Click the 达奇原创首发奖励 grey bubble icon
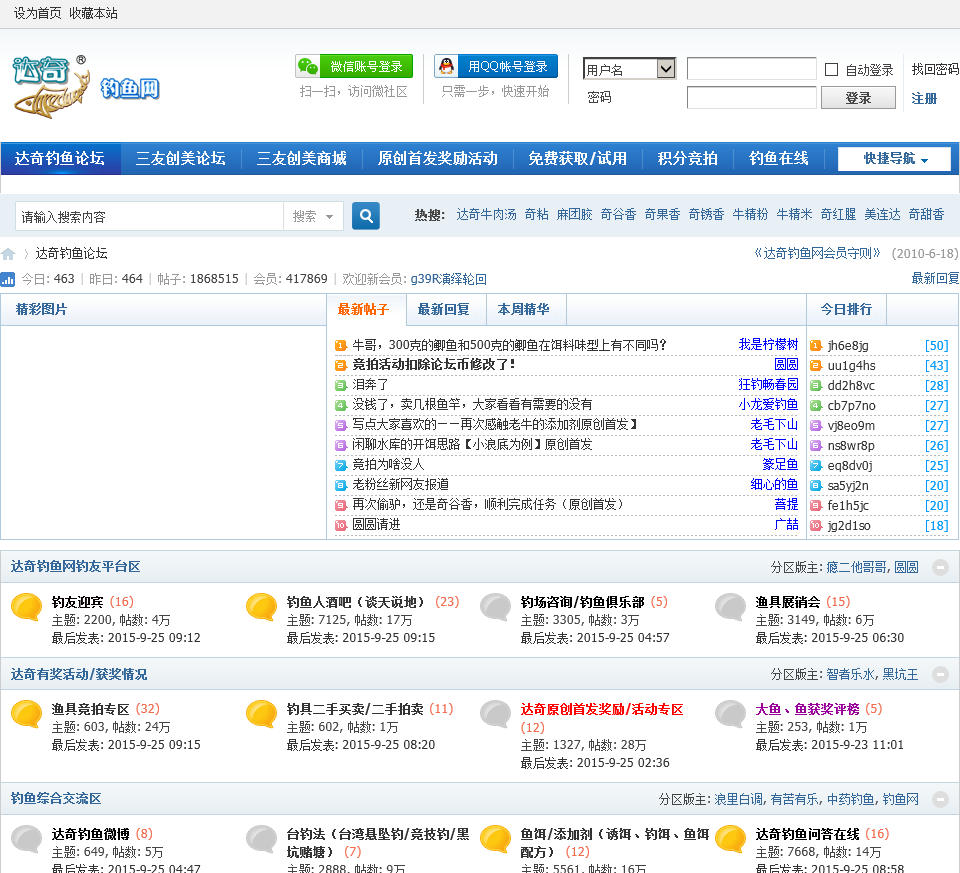Screen dimensions: 960x873 point(496,714)
